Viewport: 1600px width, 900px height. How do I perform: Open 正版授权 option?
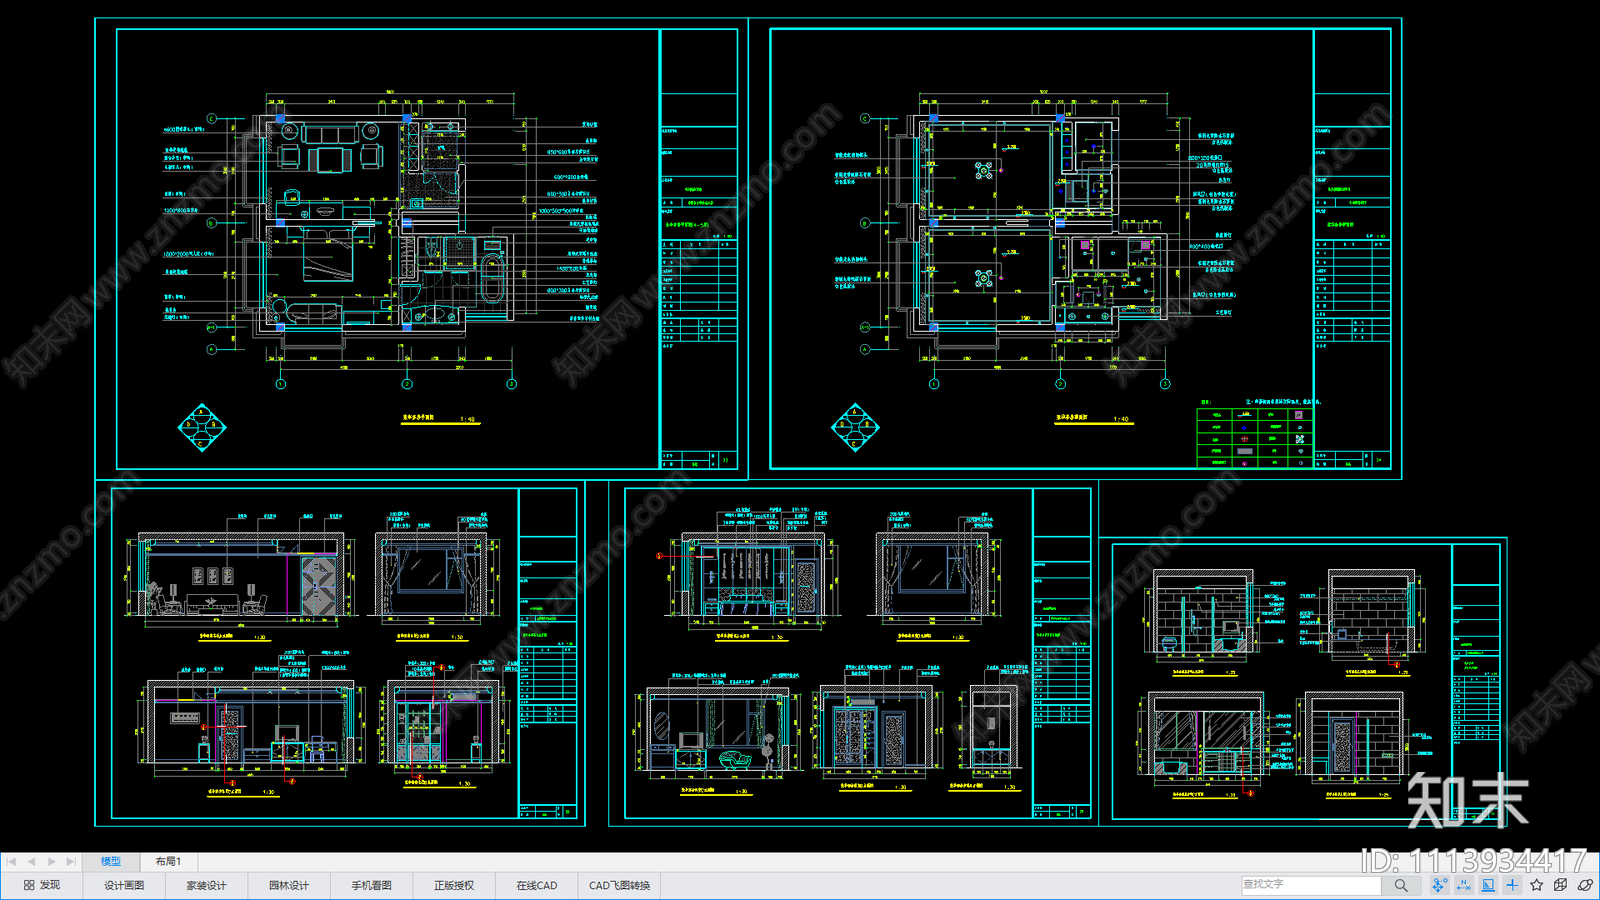454,885
